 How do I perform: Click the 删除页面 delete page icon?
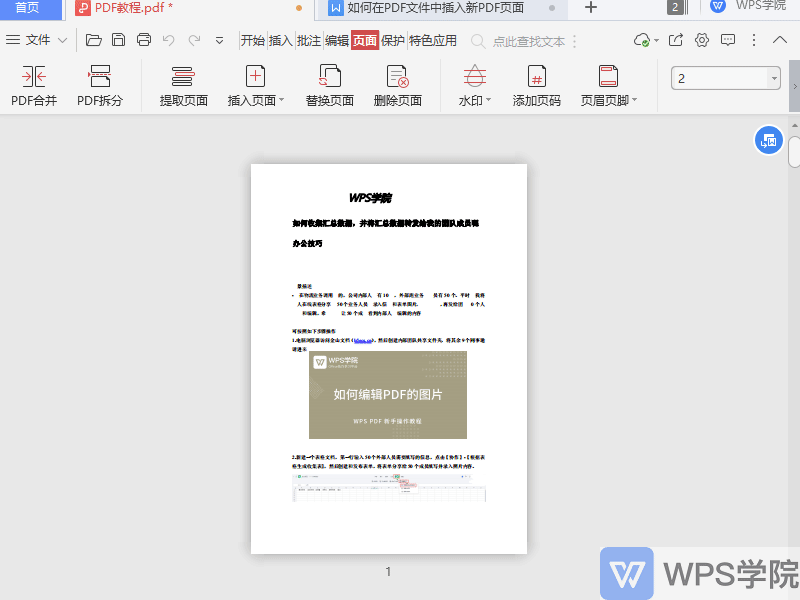(397, 77)
